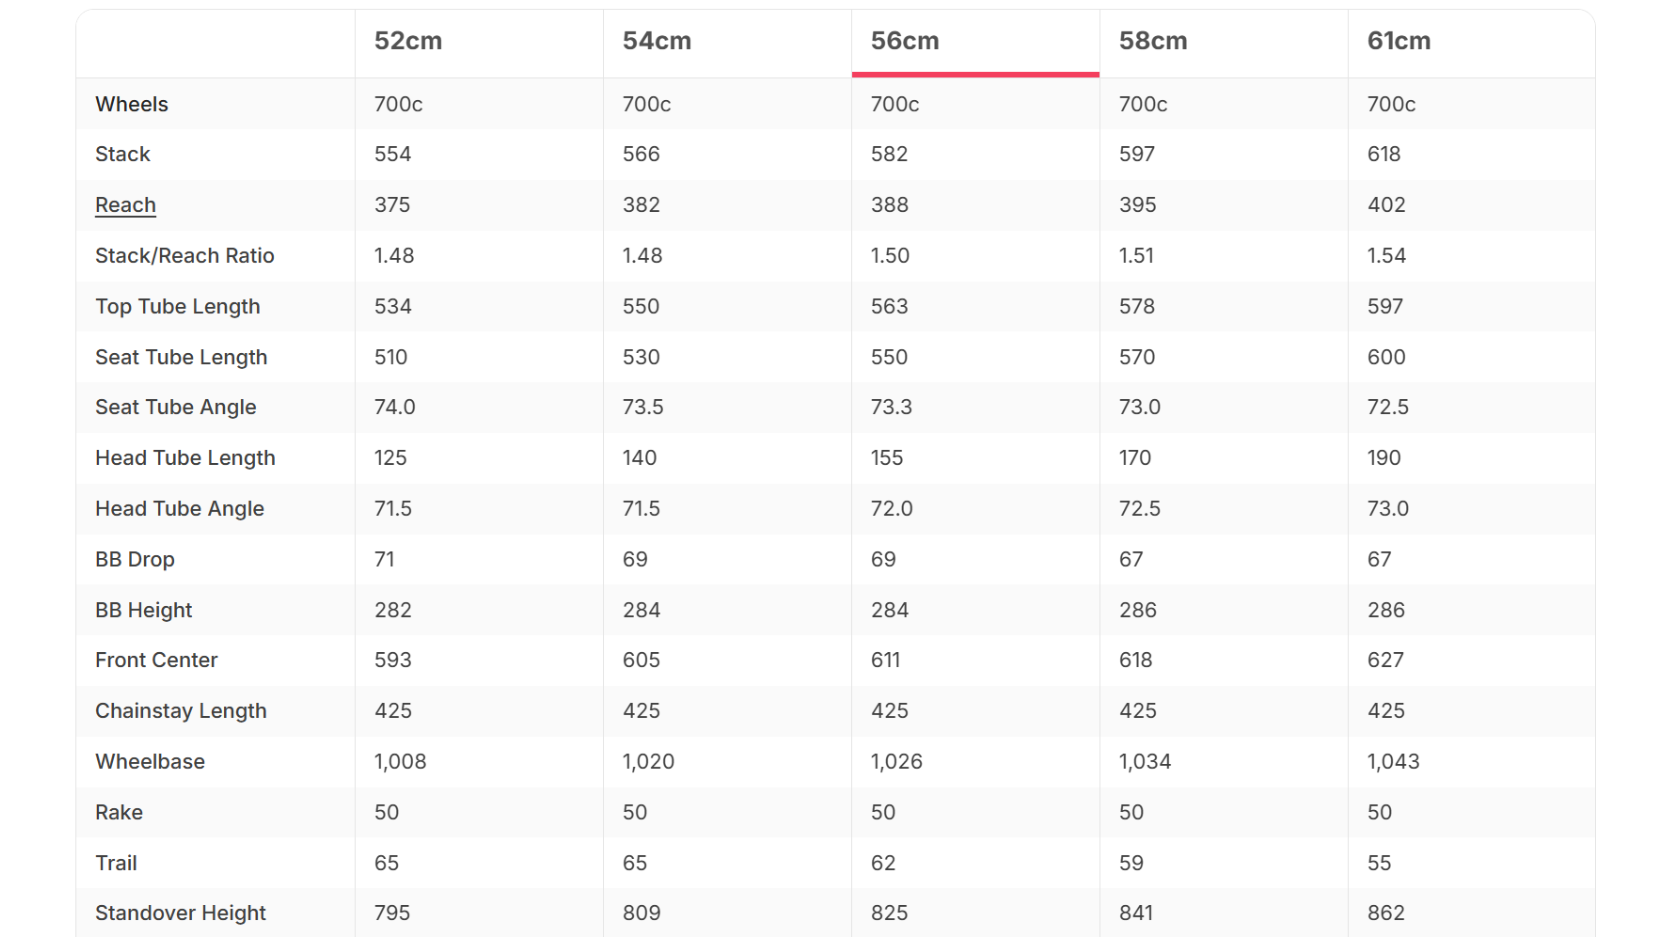Image resolution: width=1678 pixels, height=944 pixels.
Task: Click the Wheels row label
Action: point(131,104)
